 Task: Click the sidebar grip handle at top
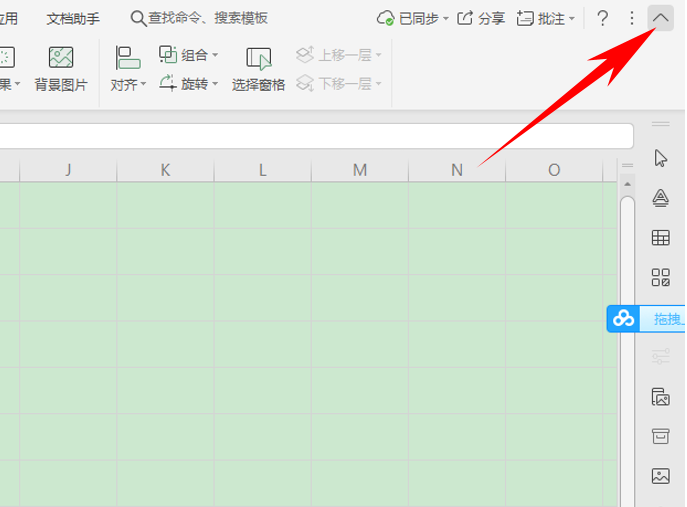[660, 124]
